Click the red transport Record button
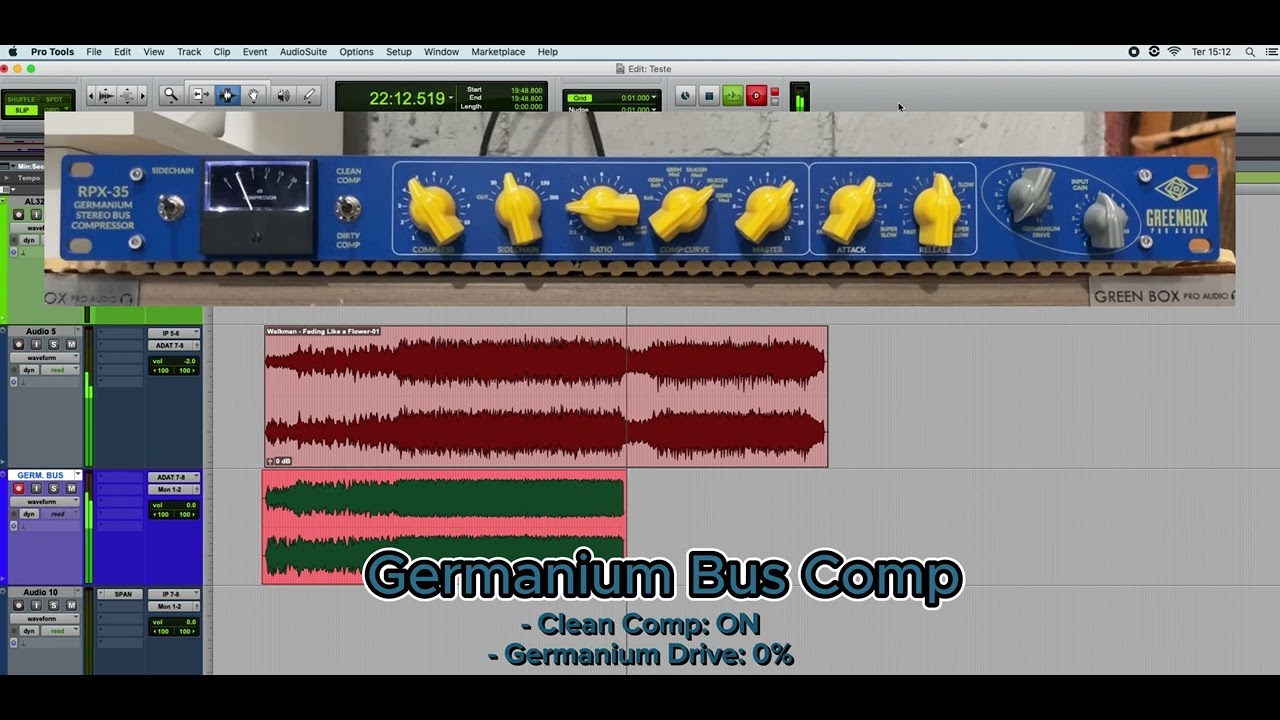This screenshot has height=720, width=1280. coord(756,96)
